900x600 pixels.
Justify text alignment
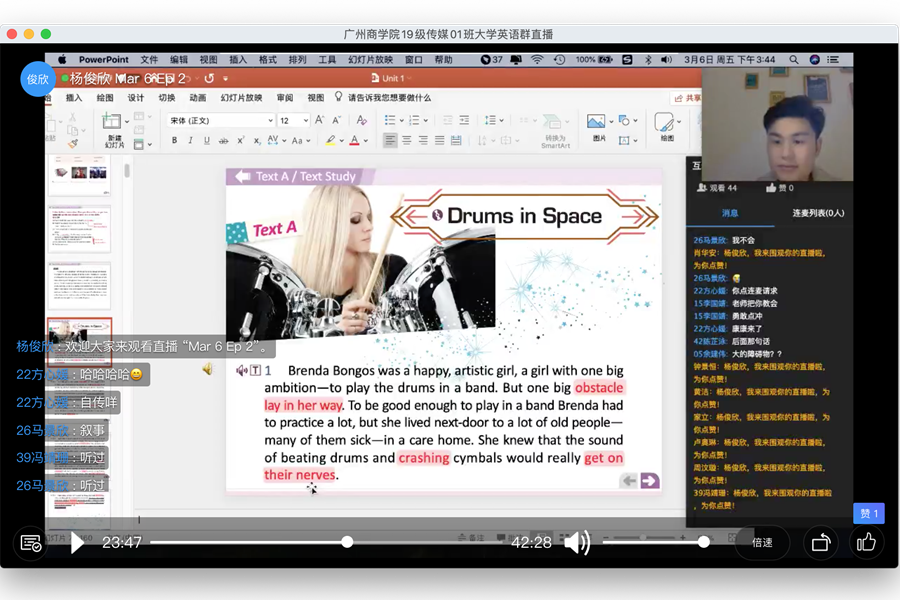click(x=440, y=141)
